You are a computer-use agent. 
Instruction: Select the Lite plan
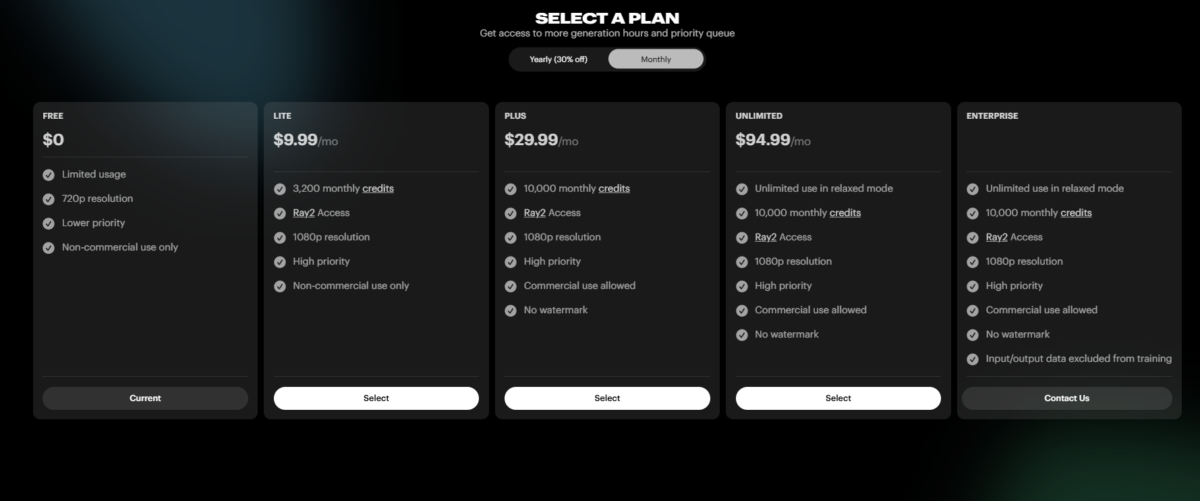tap(376, 398)
